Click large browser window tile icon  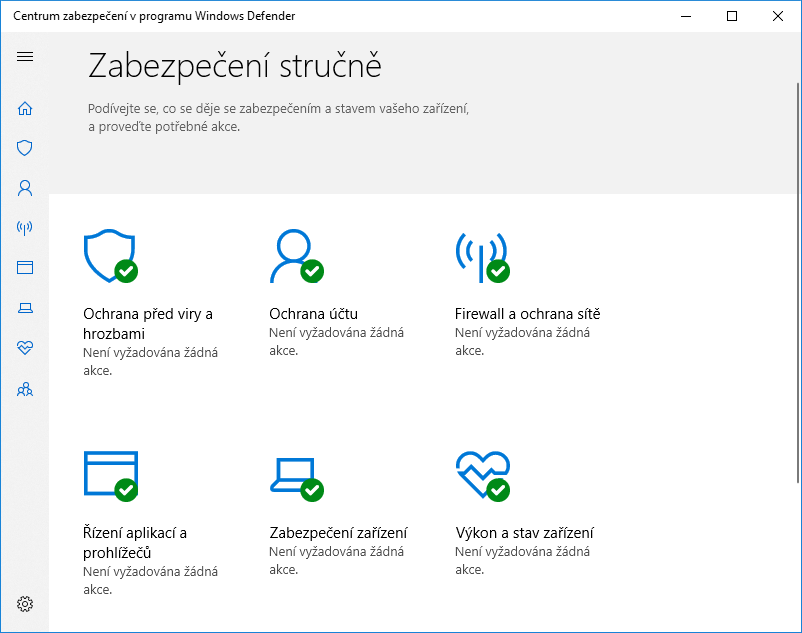[x=110, y=474]
